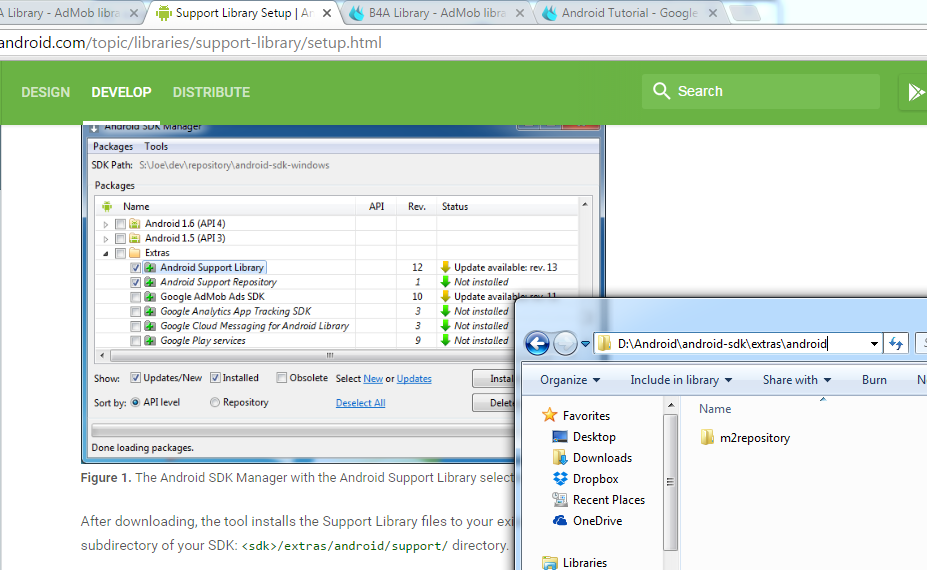Viewport: 927px width, 570px height.
Task: Click the navigation pane scrollbar thumb
Action: click(670, 482)
